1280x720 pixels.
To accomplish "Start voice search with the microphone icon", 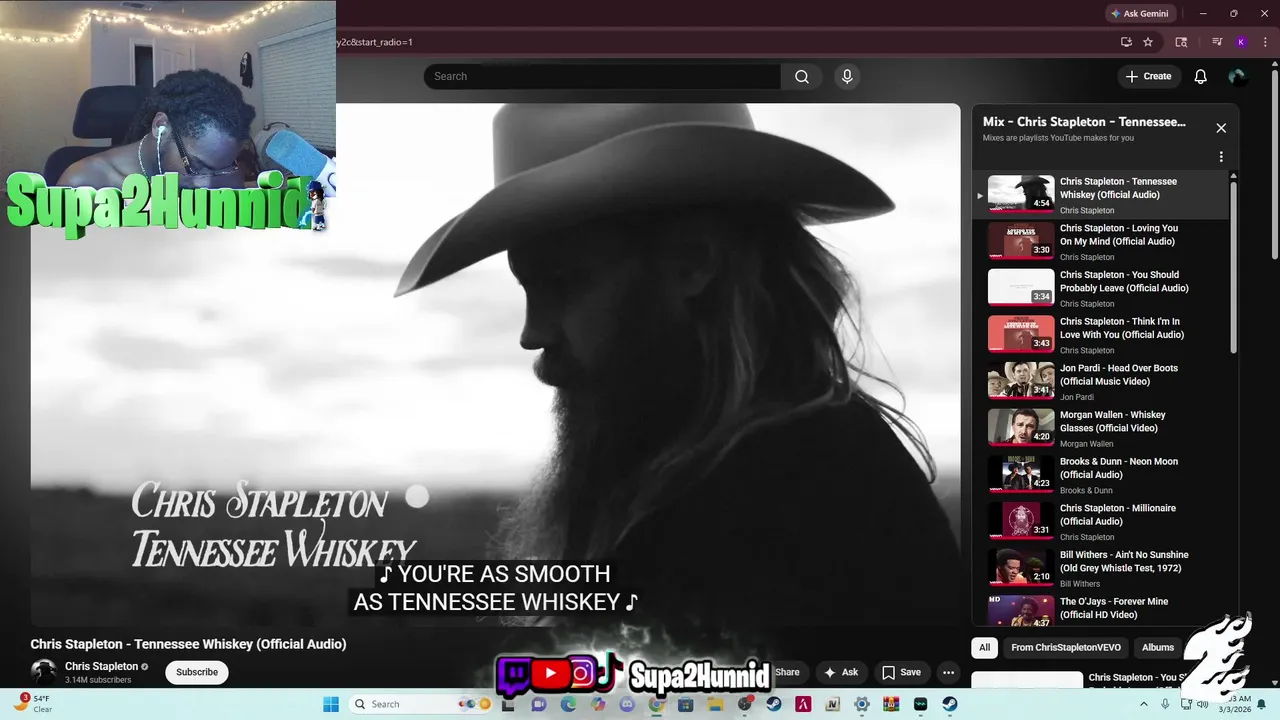I will click(847, 76).
